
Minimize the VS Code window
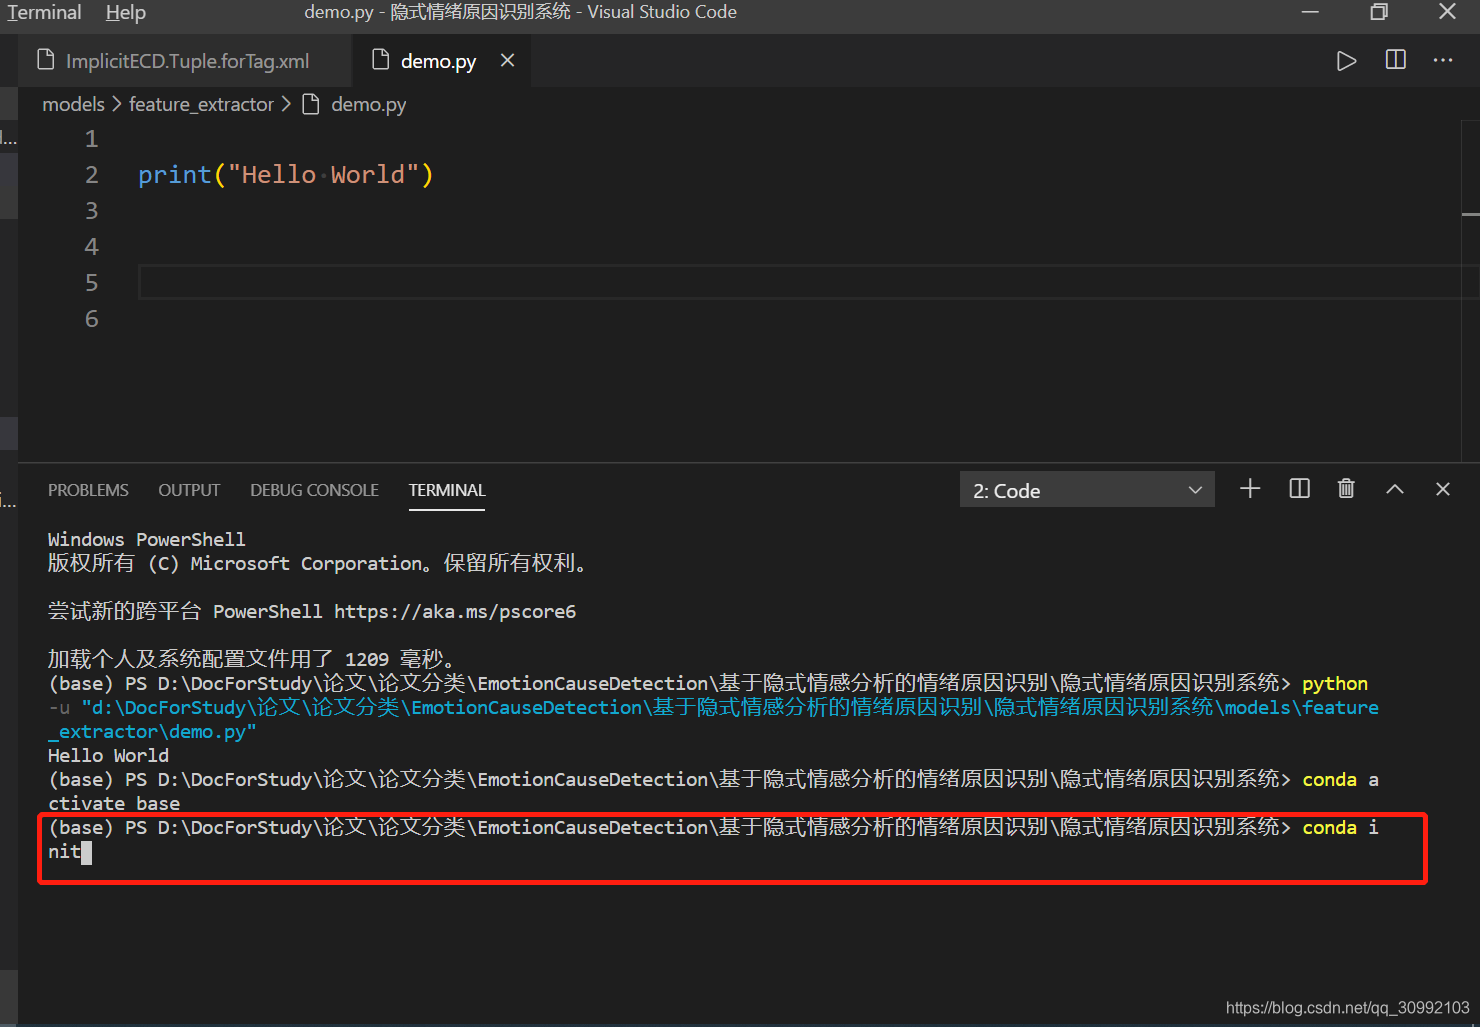(x=1311, y=12)
